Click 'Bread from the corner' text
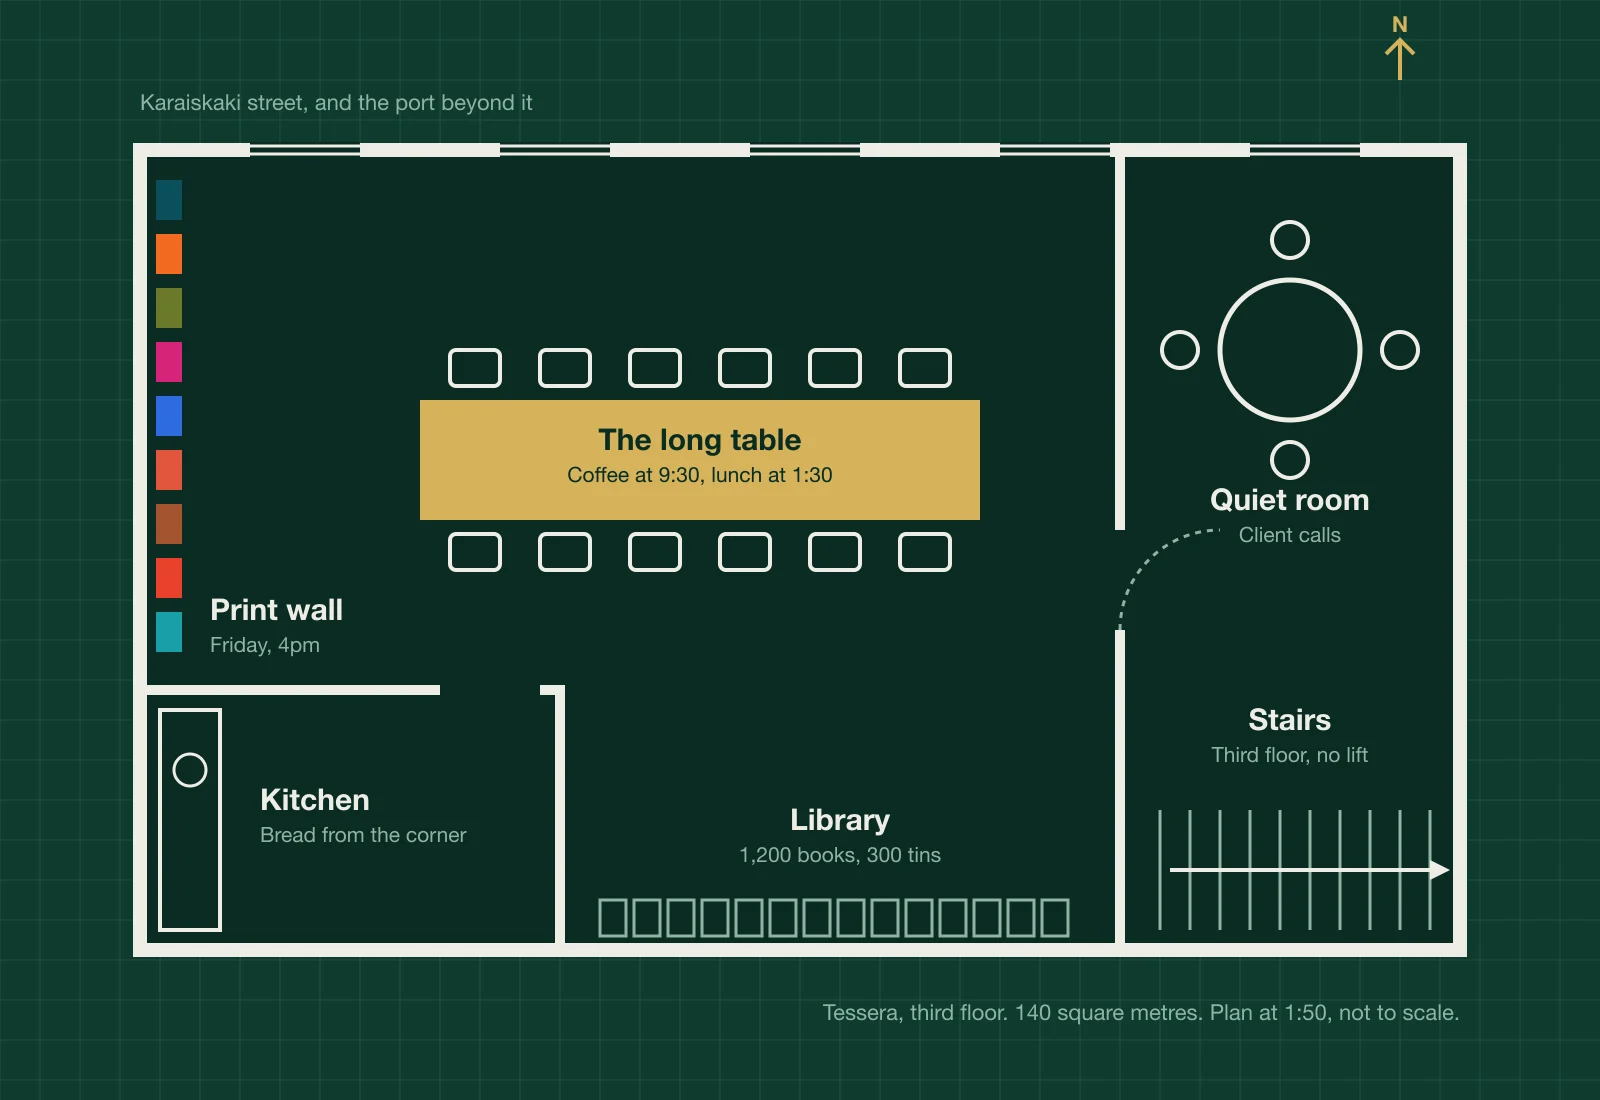 click(x=363, y=835)
